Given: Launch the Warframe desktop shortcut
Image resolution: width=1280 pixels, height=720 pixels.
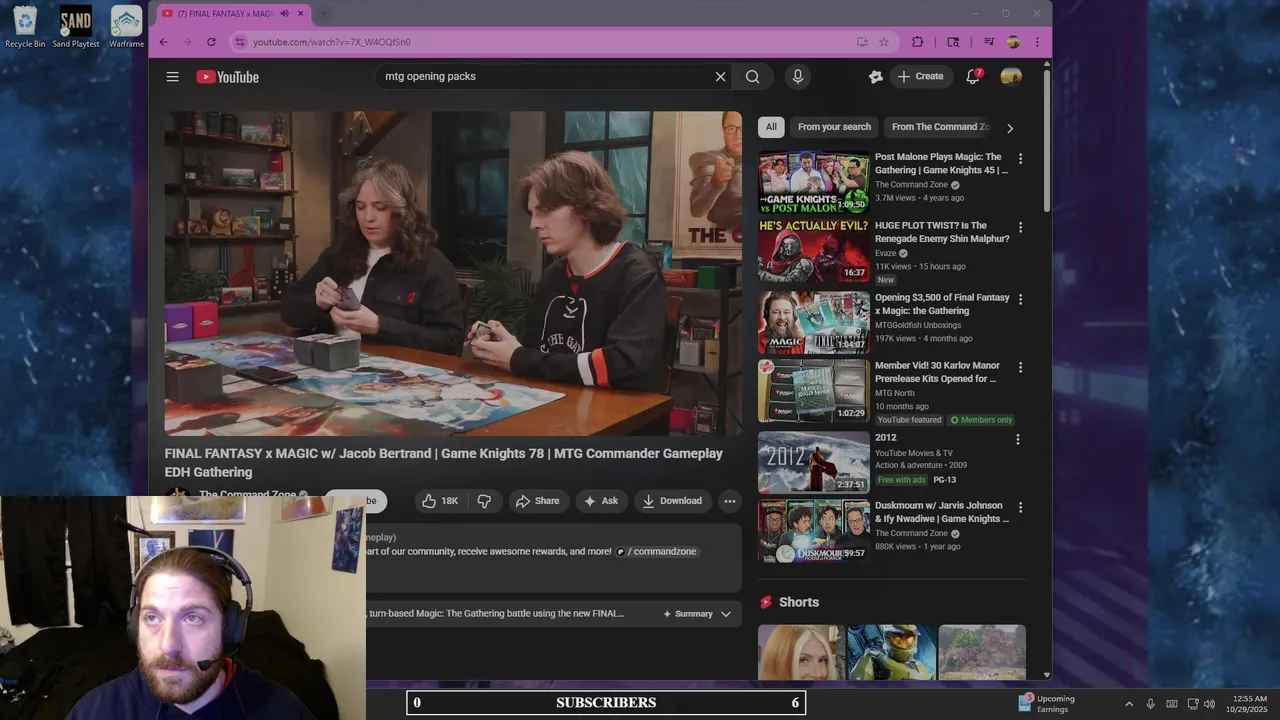Looking at the screenshot, I should [x=126, y=27].
